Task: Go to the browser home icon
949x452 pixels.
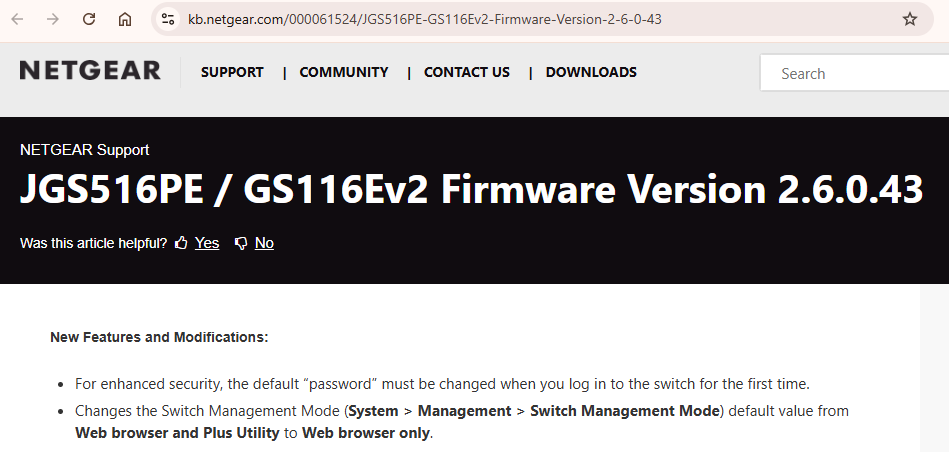Action: 125,19
